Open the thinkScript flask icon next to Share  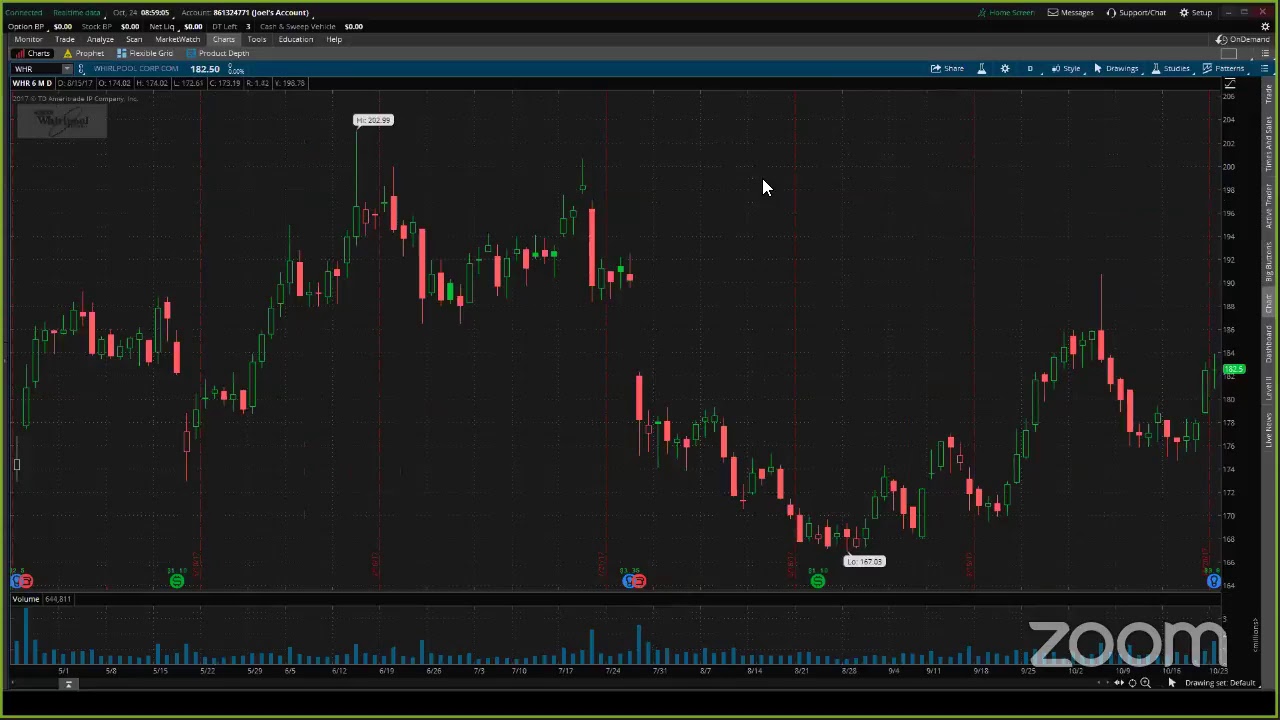click(981, 68)
